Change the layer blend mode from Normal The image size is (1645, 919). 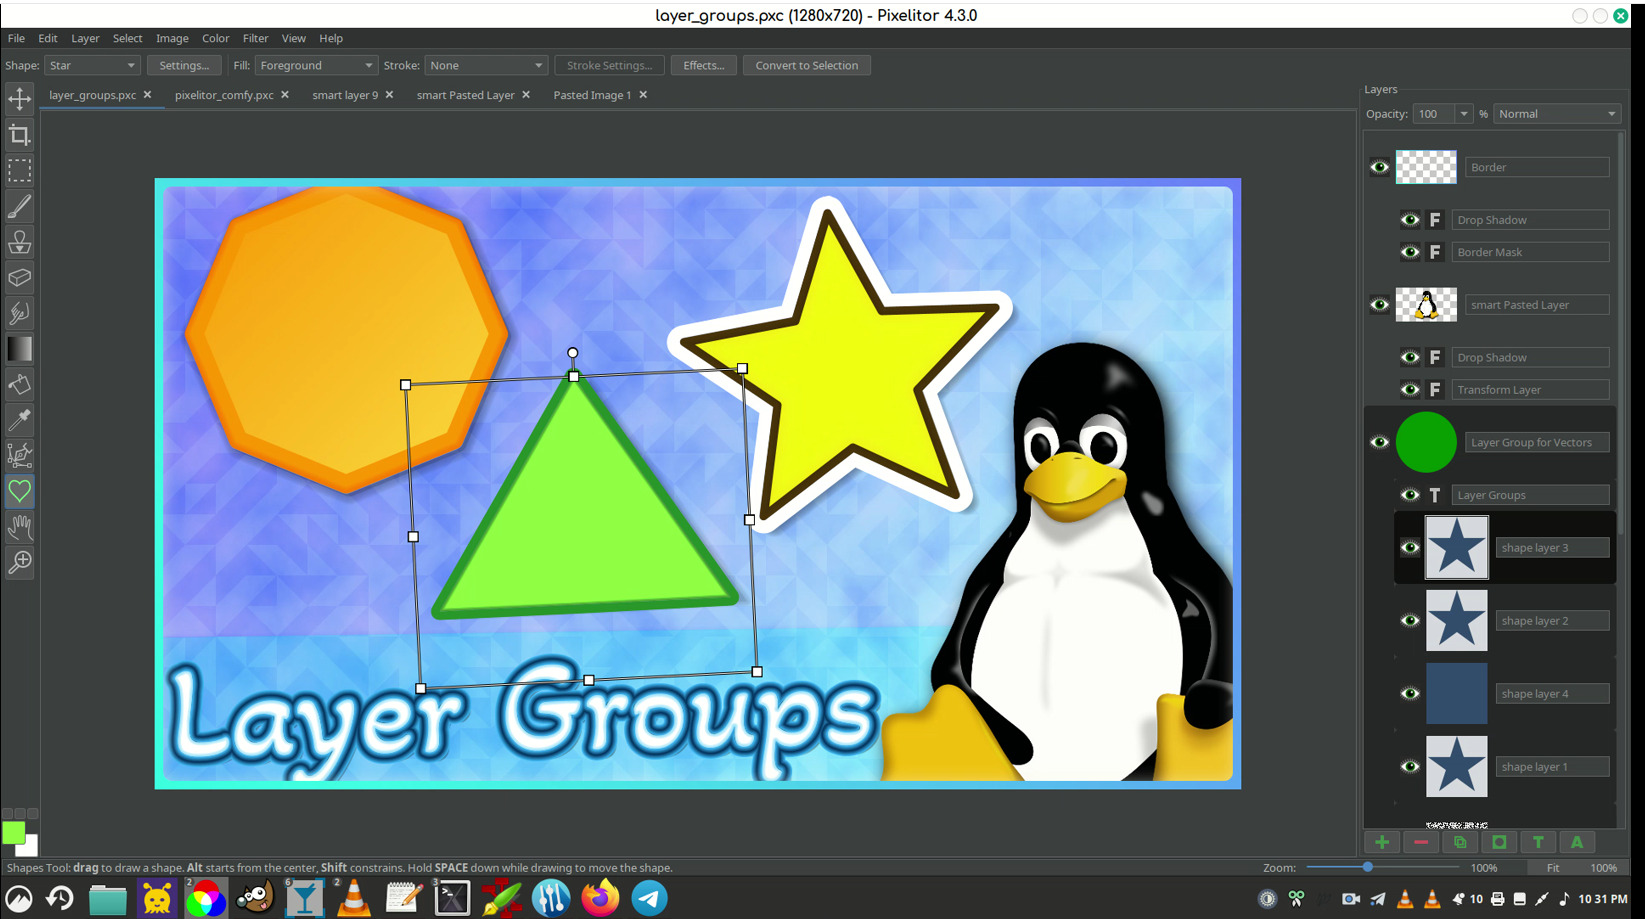pos(1556,113)
